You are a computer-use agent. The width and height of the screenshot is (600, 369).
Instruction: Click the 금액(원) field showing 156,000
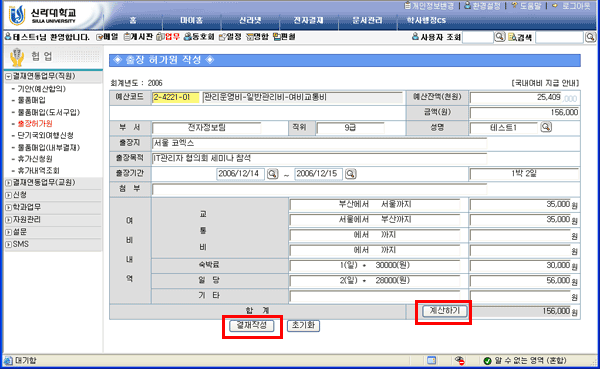(x=524, y=113)
